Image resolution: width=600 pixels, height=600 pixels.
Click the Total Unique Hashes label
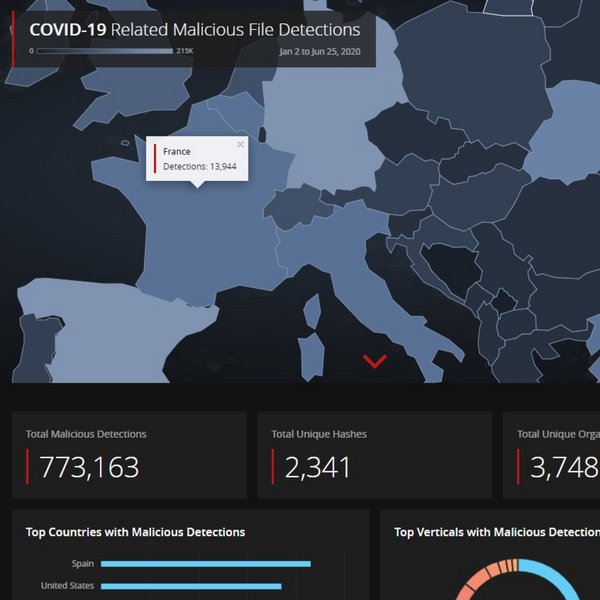pyautogui.click(x=319, y=434)
